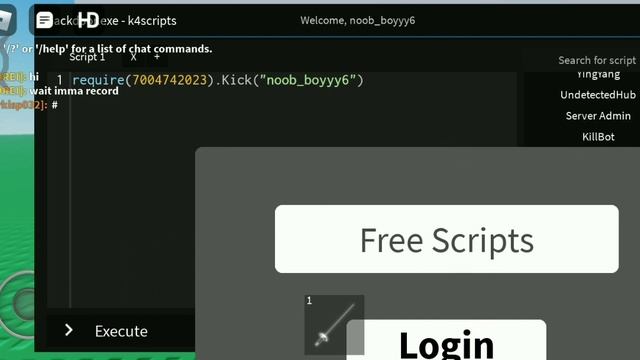Click the arrow icon beside Execute
Viewport: 640px width, 360px height.
pyautogui.click(x=69, y=330)
